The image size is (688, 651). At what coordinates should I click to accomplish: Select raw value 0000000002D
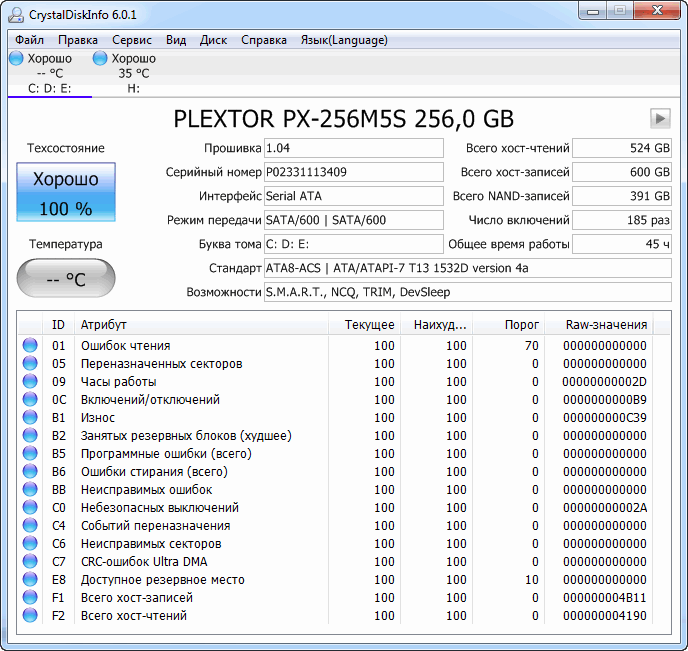605,382
